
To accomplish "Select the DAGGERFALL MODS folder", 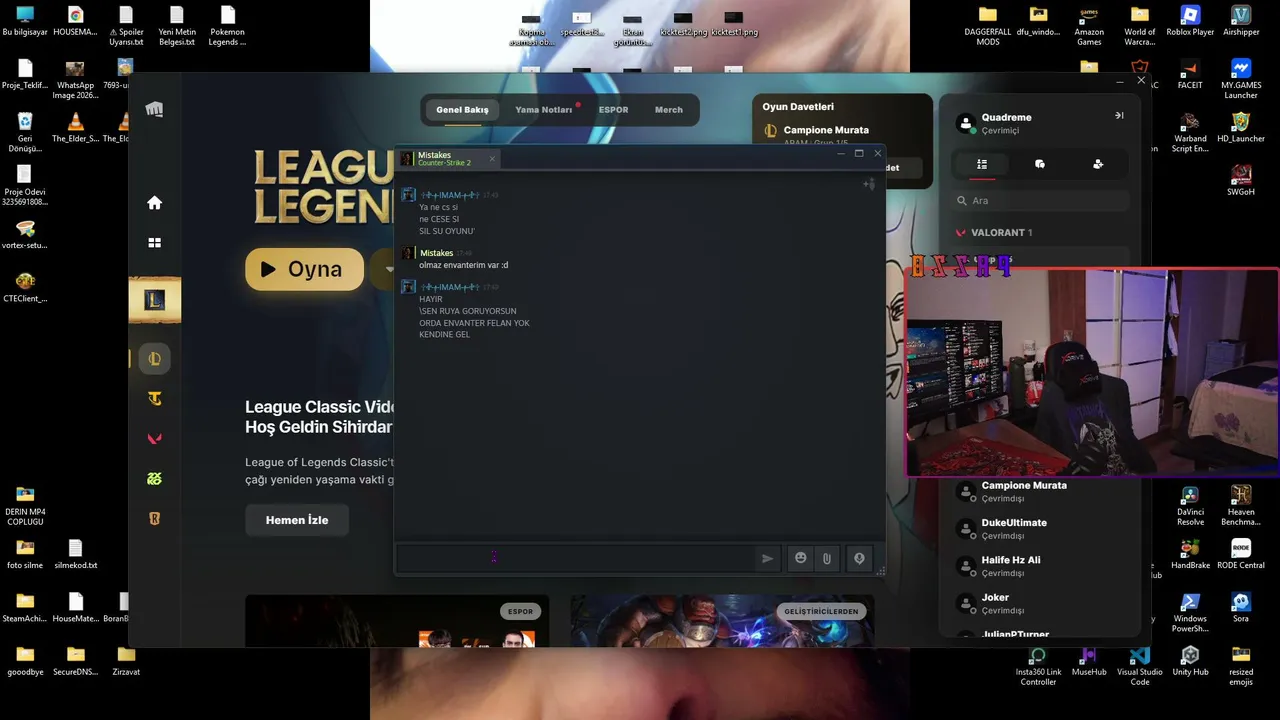I will (988, 27).
